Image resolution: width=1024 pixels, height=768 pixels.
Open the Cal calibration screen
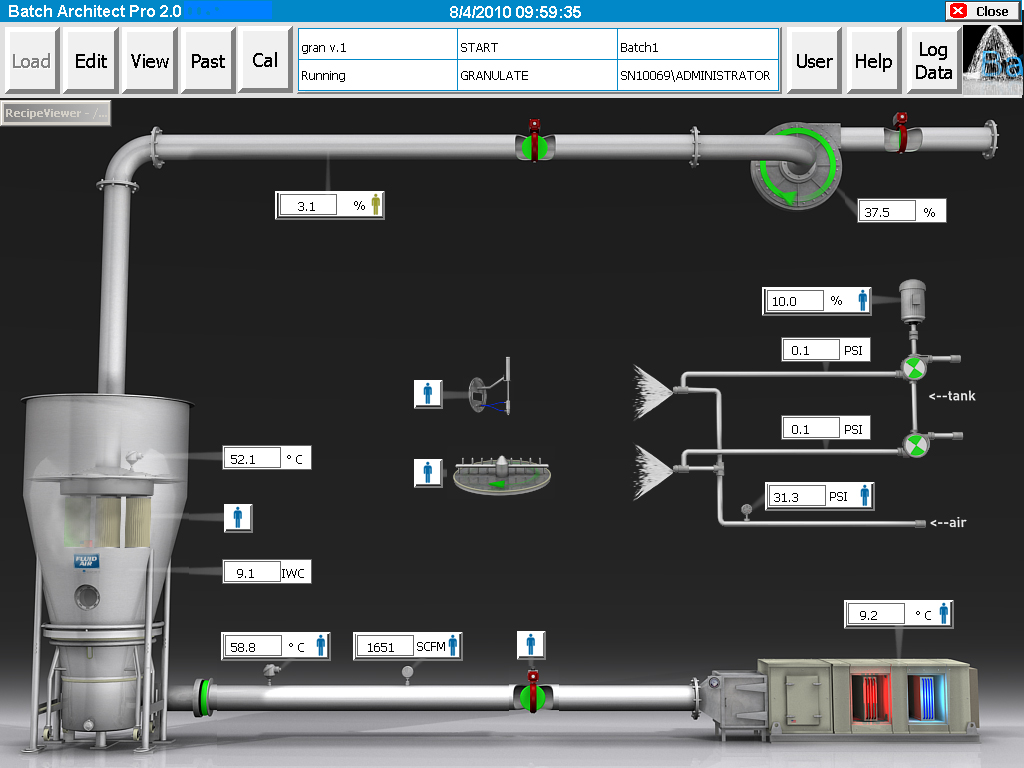point(265,60)
